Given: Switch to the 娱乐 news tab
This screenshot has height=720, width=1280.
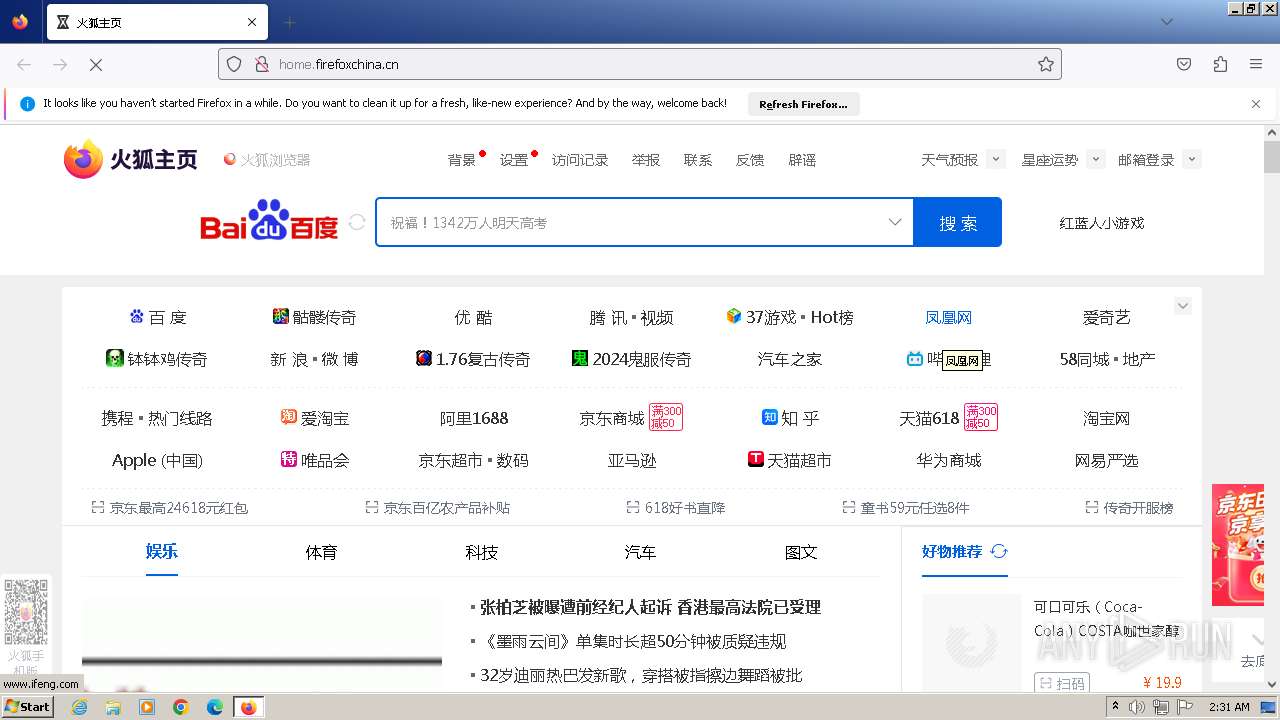Looking at the screenshot, I should (161, 552).
